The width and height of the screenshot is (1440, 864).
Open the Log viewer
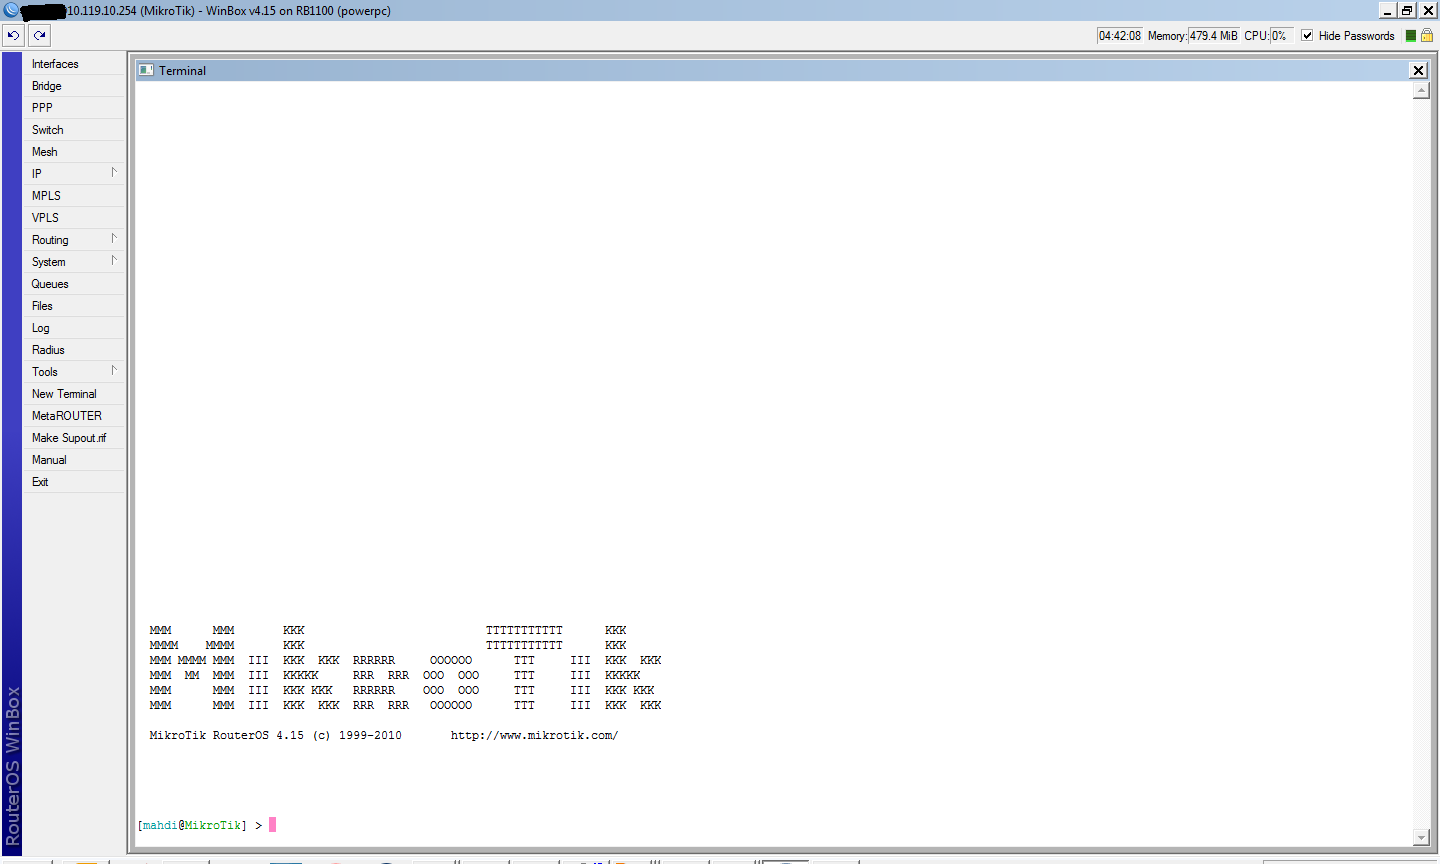pyautogui.click(x=74, y=328)
